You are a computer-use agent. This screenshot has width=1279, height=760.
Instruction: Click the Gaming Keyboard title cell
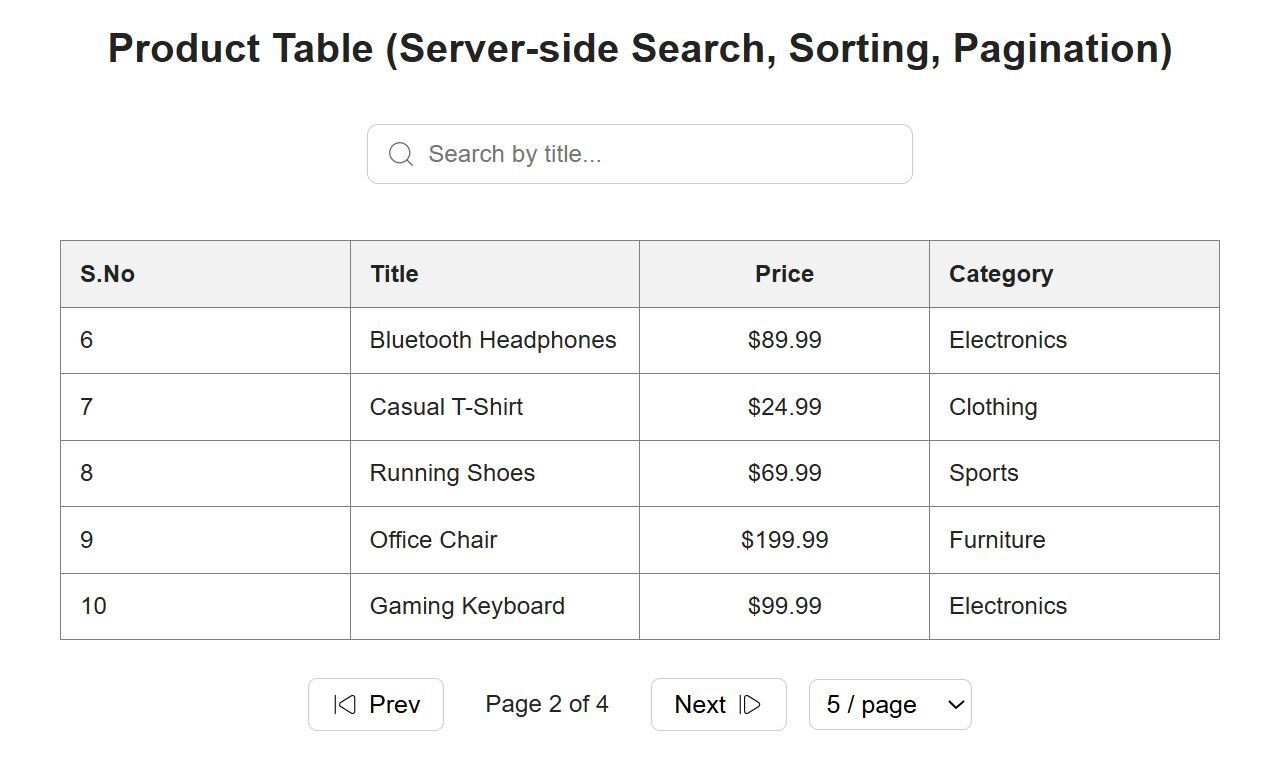467,606
